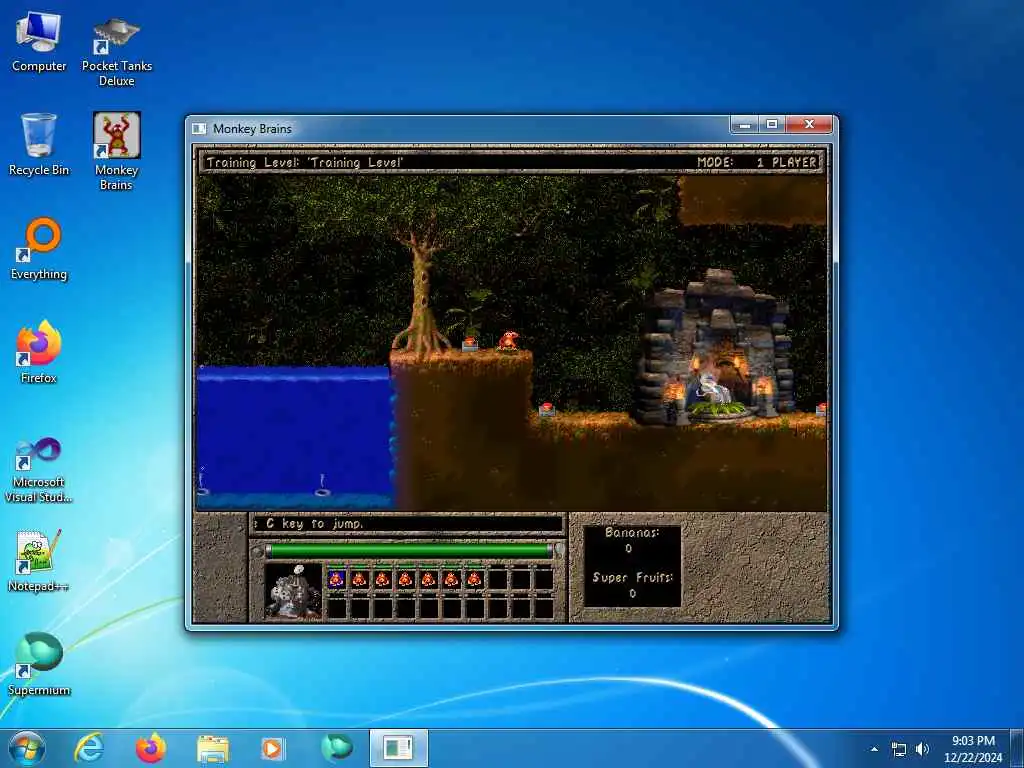The width and height of the screenshot is (1024, 768).
Task: Click the 'MODE: 1 PLAYER' text
Action: (757, 162)
